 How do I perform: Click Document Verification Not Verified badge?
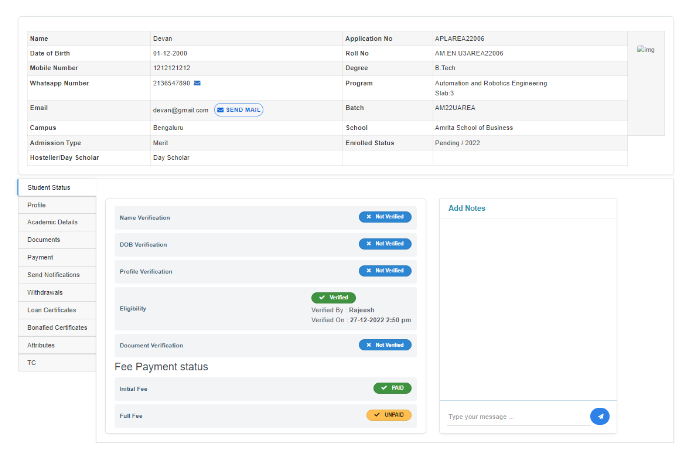point(385,345)
